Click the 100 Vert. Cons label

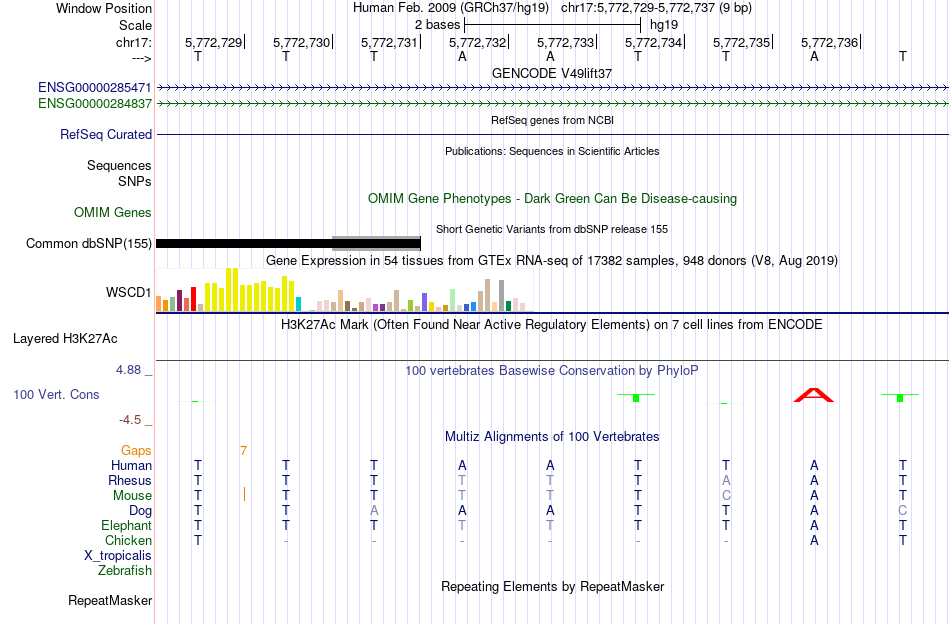pyautogui.click(x=56, y=394)
